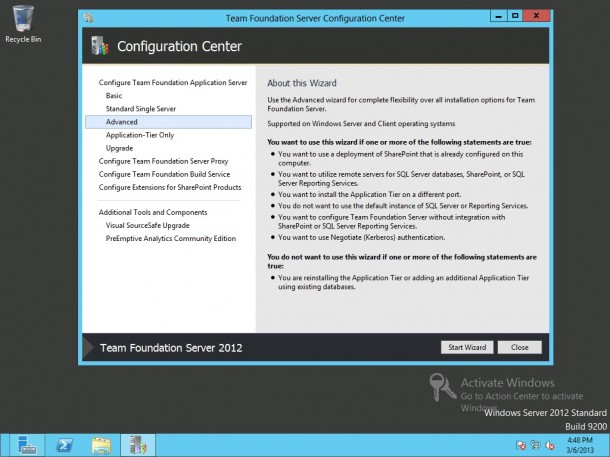This screenshot has width=610, height=457.
Task: Click the Server Manager taskbar icon
Action: 27,445
